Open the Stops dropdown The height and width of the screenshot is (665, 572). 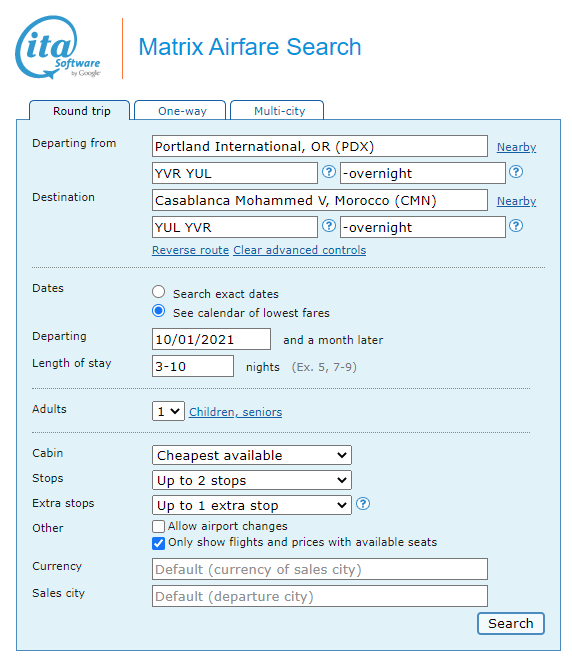coord(252,480)
